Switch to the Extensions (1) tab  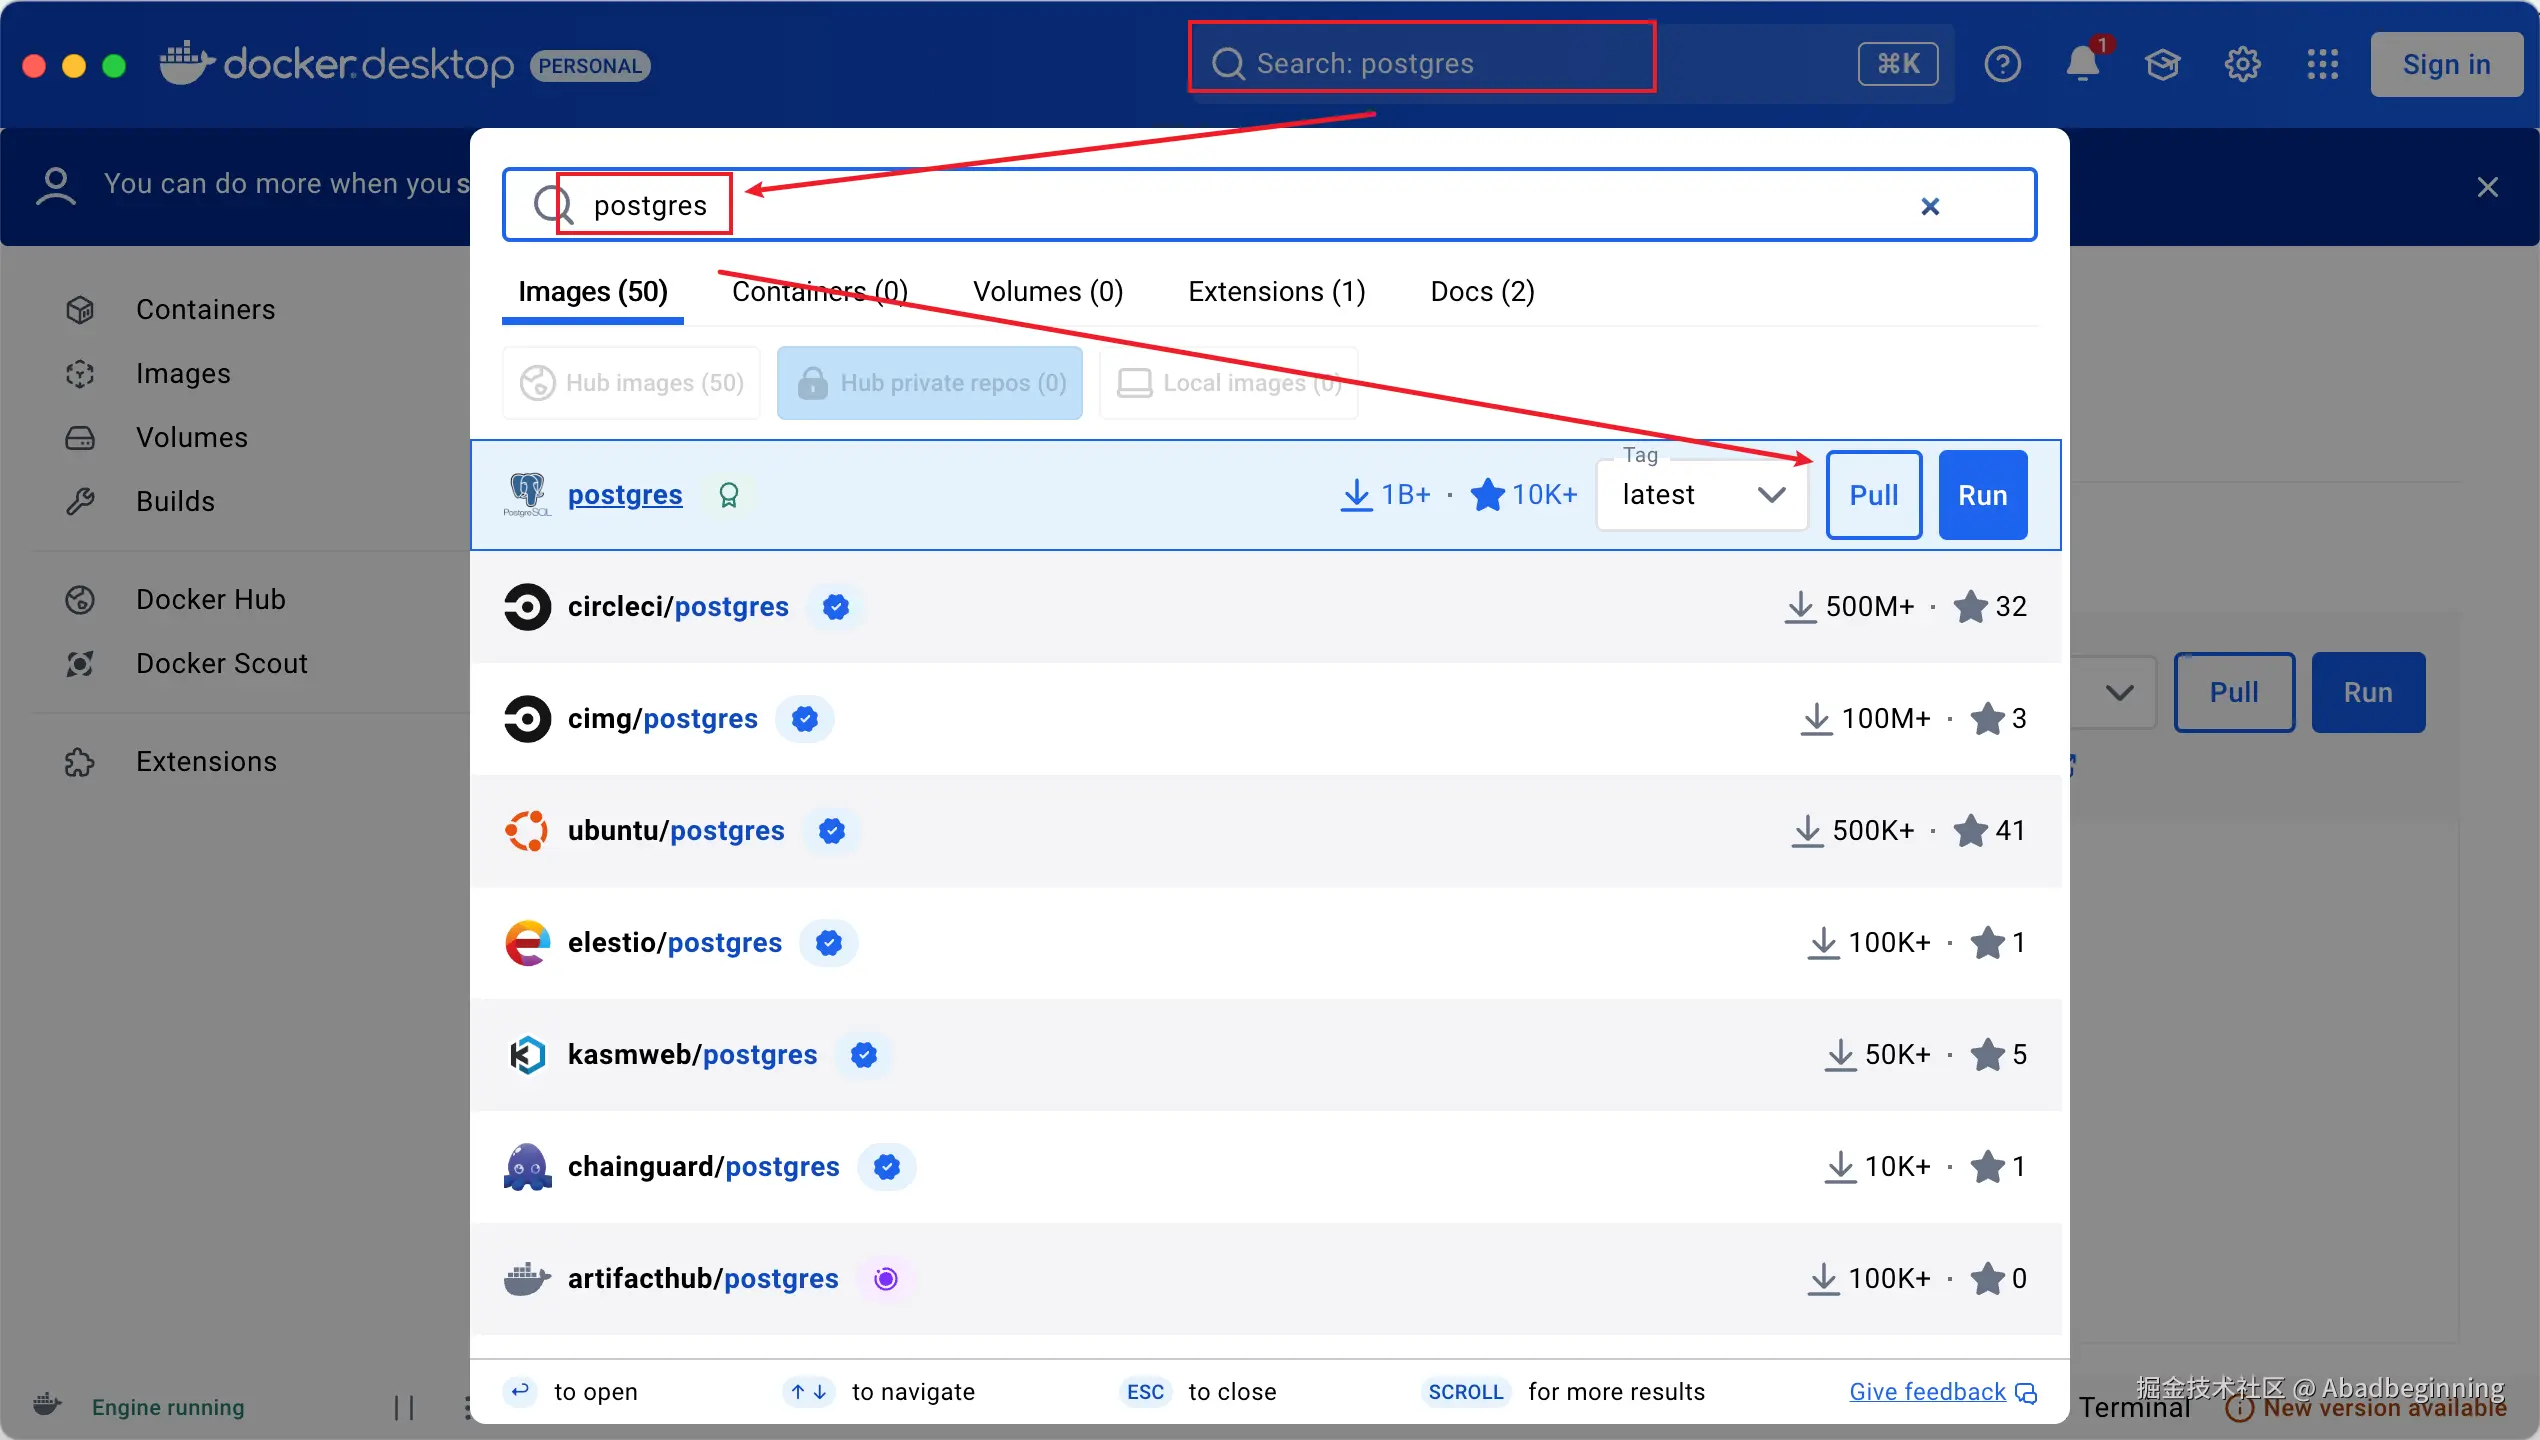pyautogui.click(x=1276, y=291)
